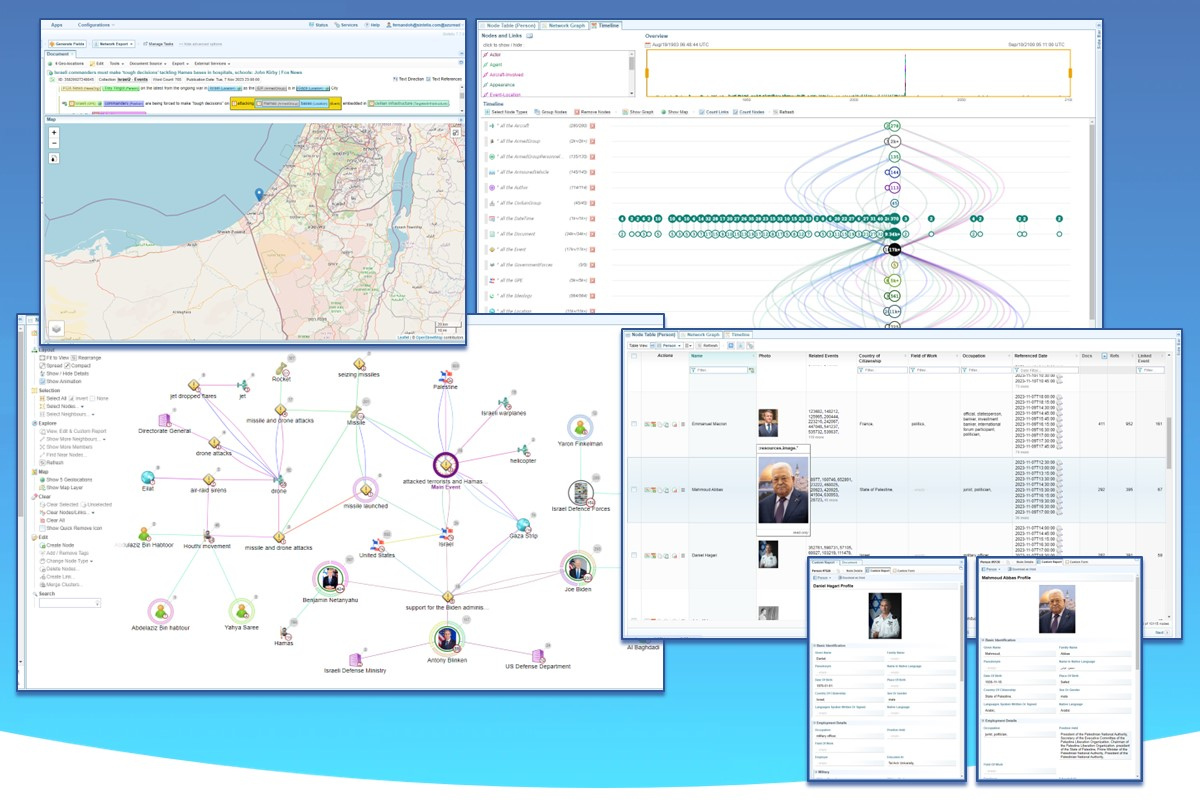
Task: Click Remove Nodes in the timeline toolbar
Action: 591,112
